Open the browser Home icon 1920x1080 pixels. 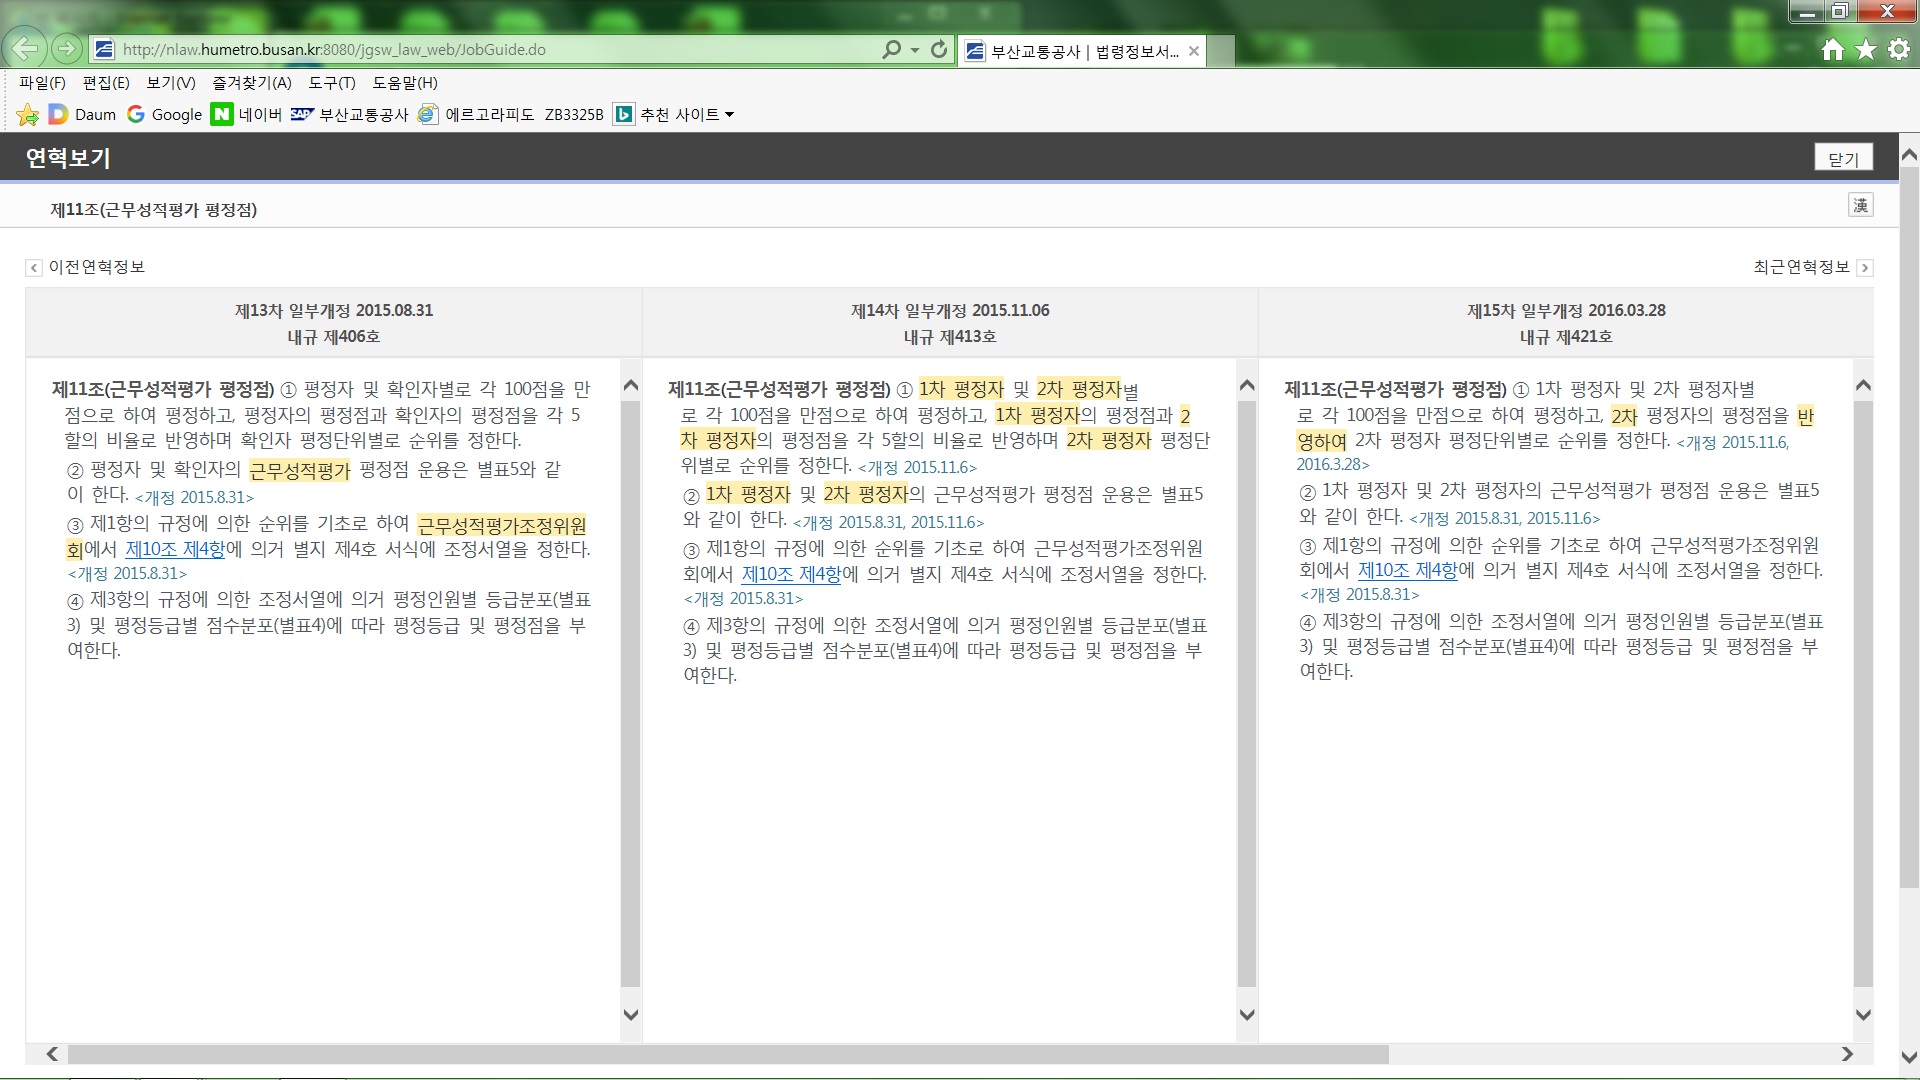tap(1832, 50)
